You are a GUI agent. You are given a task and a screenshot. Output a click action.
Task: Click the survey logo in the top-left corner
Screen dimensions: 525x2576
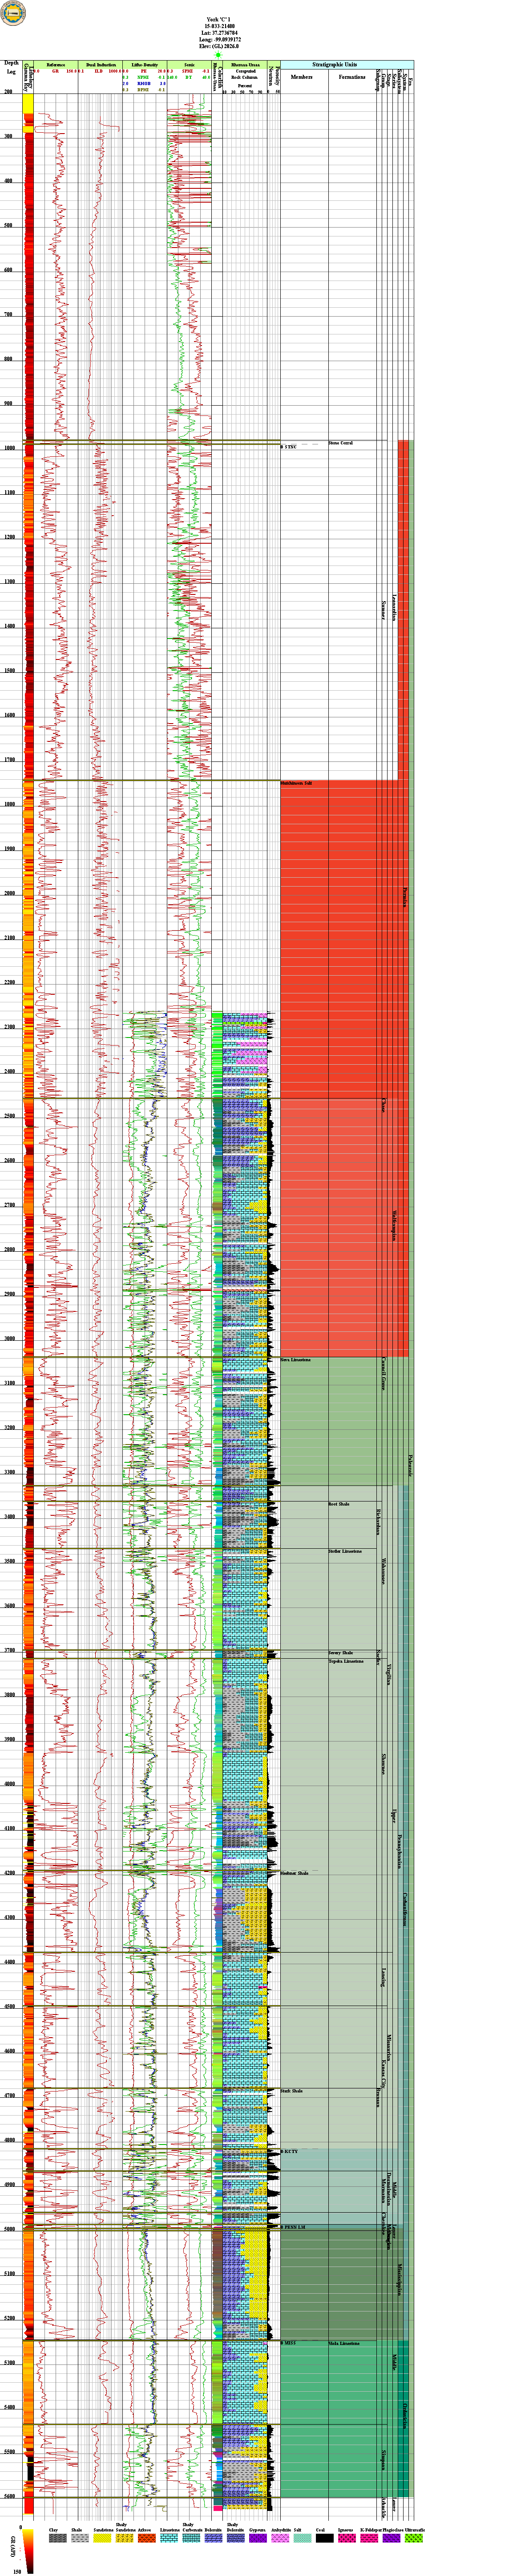12,14
